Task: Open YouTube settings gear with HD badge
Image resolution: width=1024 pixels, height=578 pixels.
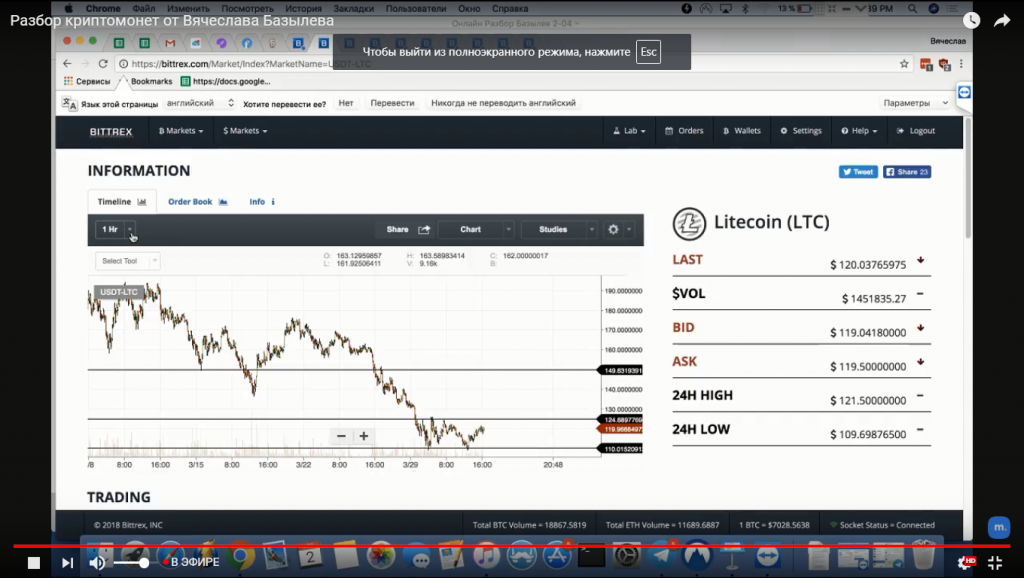Action: click(966, 562)
